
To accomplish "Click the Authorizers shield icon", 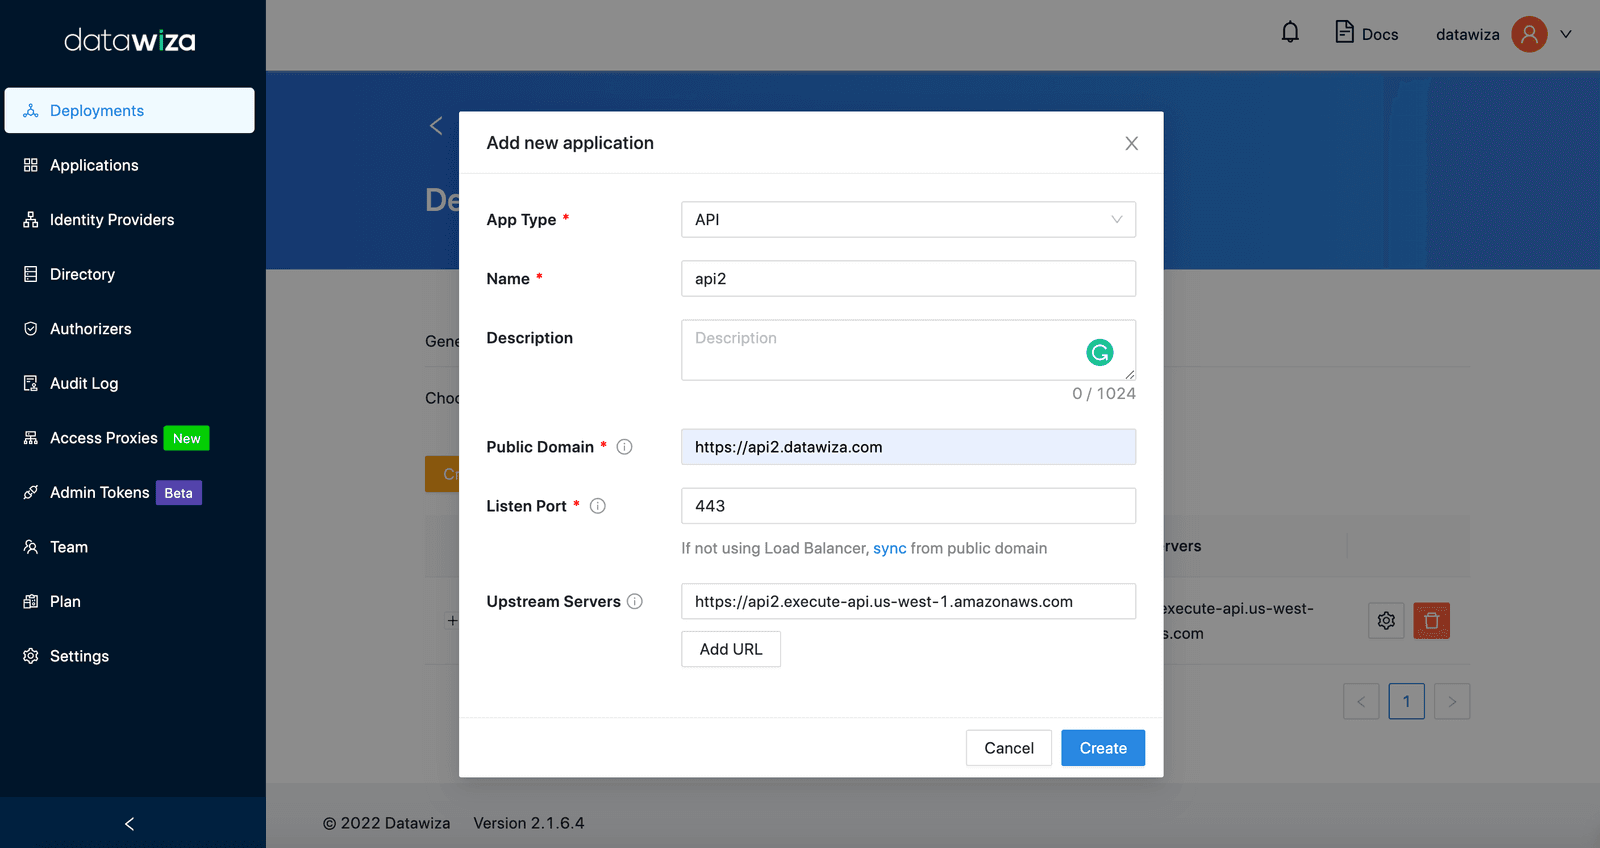I will (x=31, y=329).
